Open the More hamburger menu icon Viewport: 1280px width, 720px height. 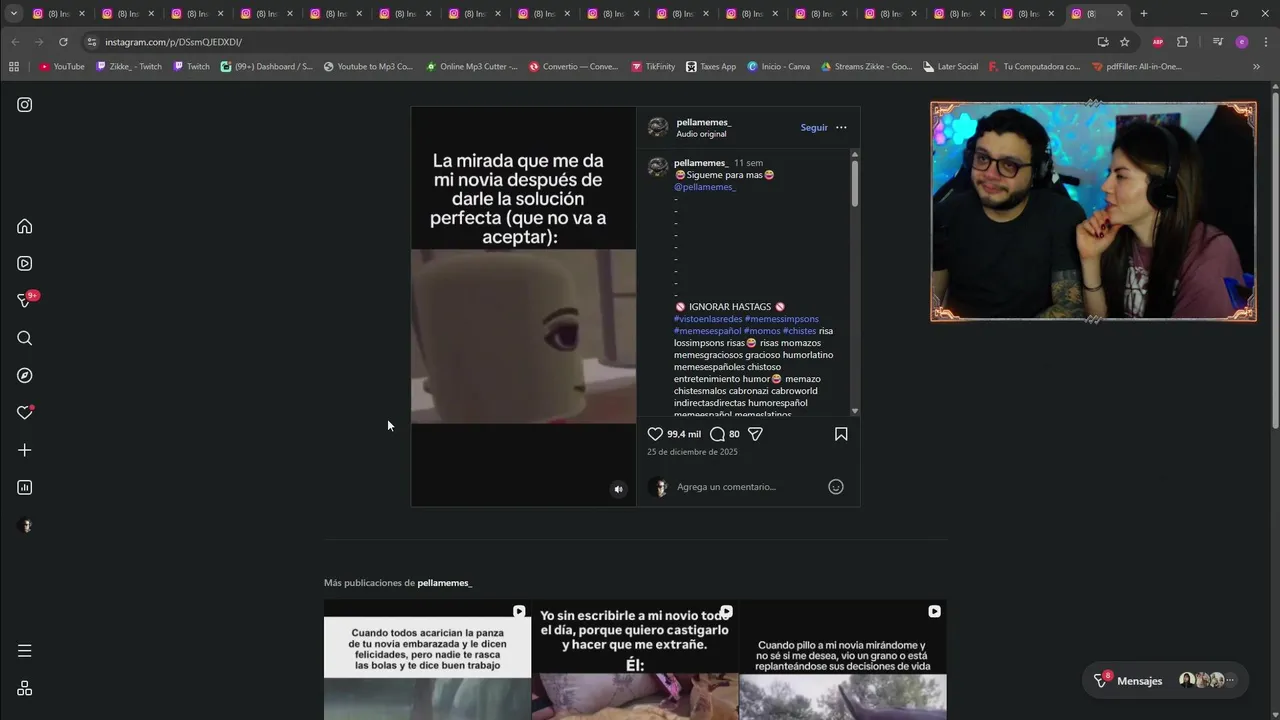pyautogui.click(x=25, y=651)
